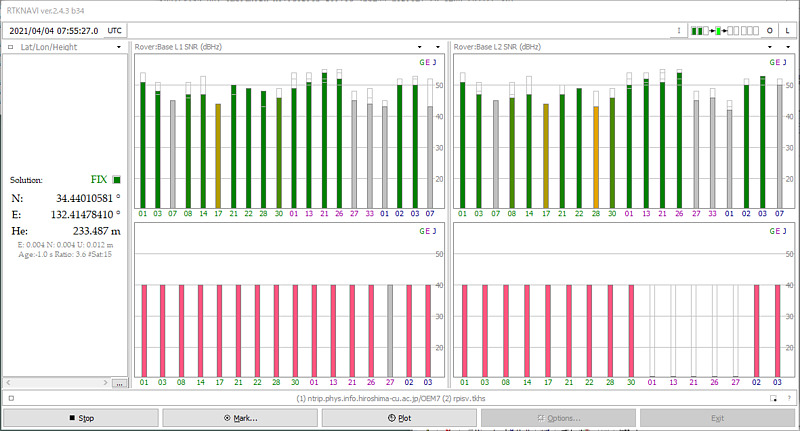Toggle time system with the UTC button
The image size is (800, 431).
[x=114, y=31]
